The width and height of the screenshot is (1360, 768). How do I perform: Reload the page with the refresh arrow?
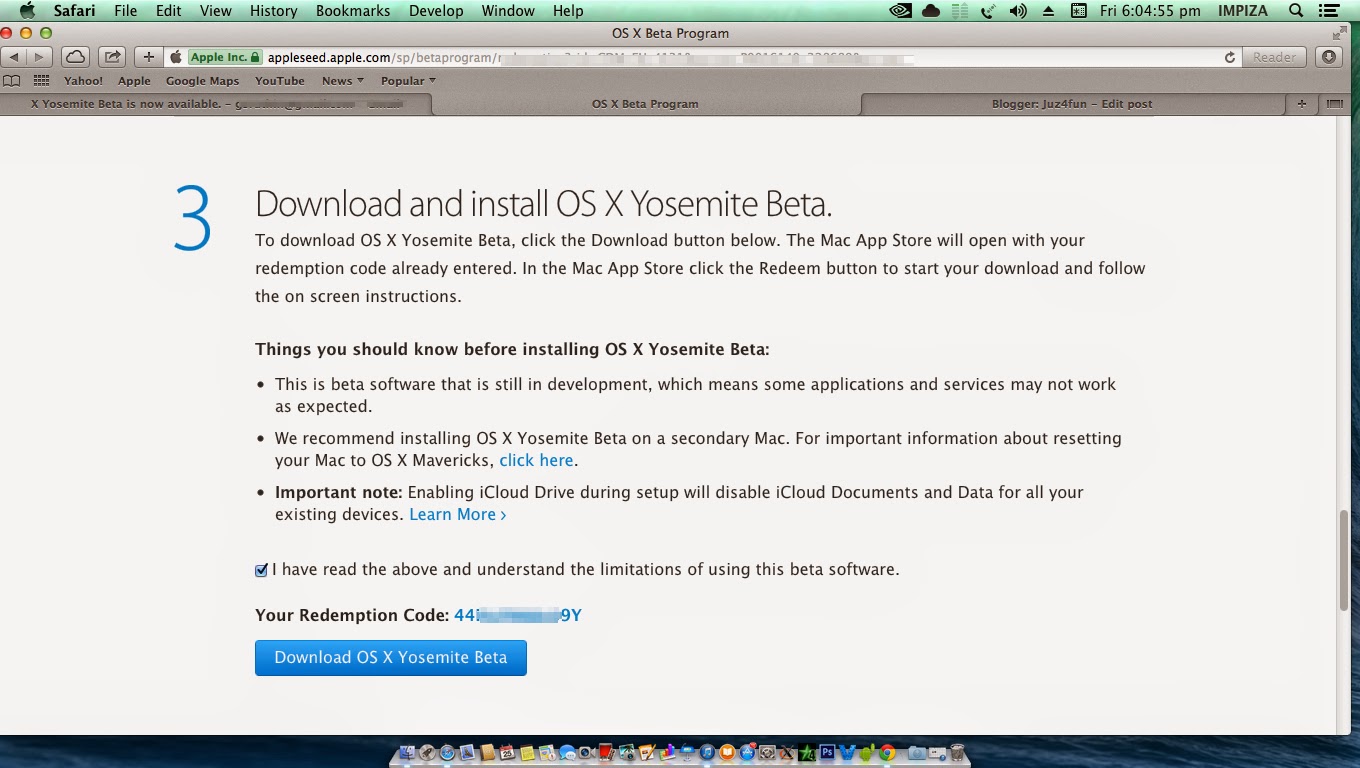(1229, 57)
